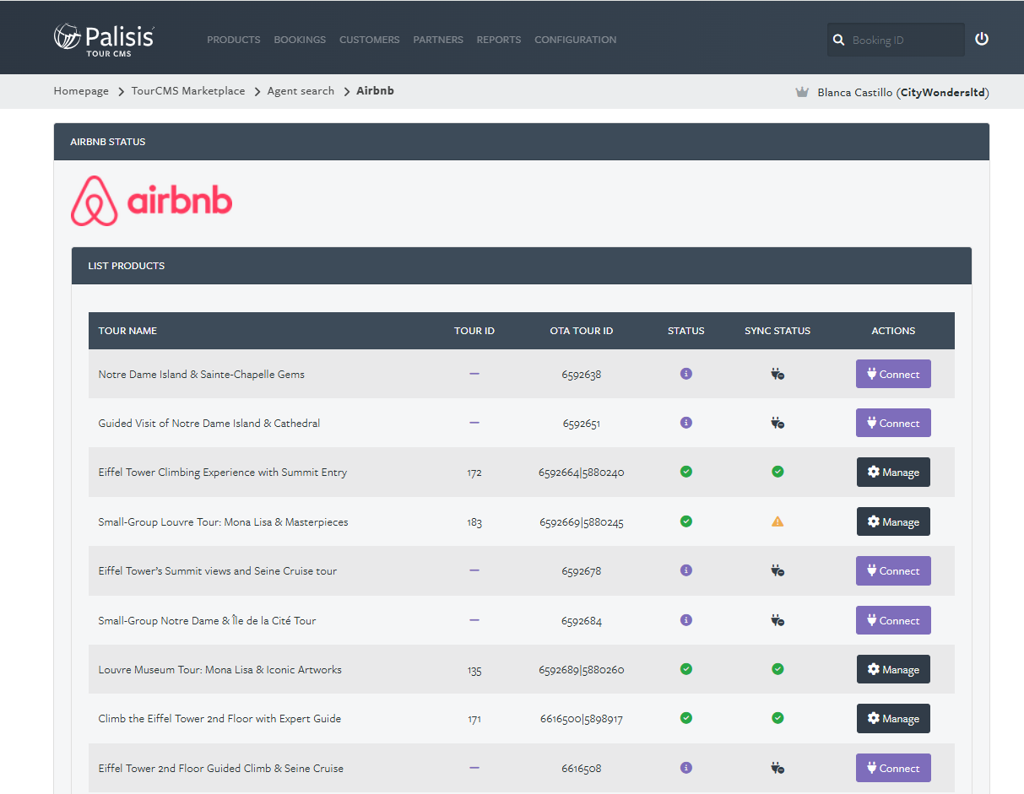Click the Airbnb logo
This screenshot has width=1024, height=794.
(152, 200)
